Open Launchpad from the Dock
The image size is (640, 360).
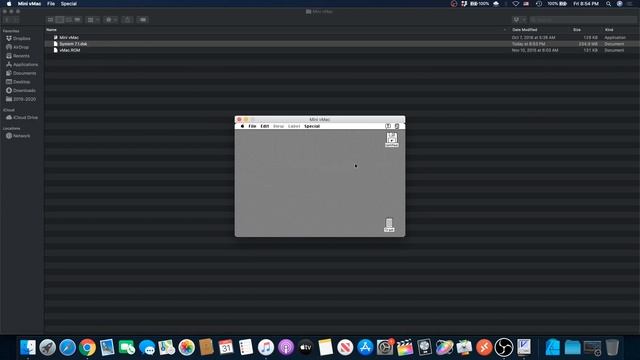[x=48, y=347]
